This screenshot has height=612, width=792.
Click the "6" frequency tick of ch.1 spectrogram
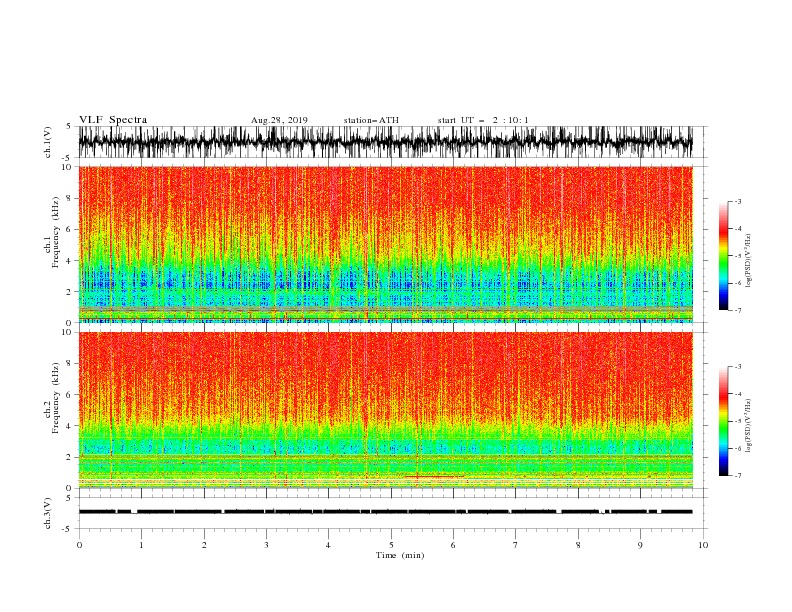point(69,229)
